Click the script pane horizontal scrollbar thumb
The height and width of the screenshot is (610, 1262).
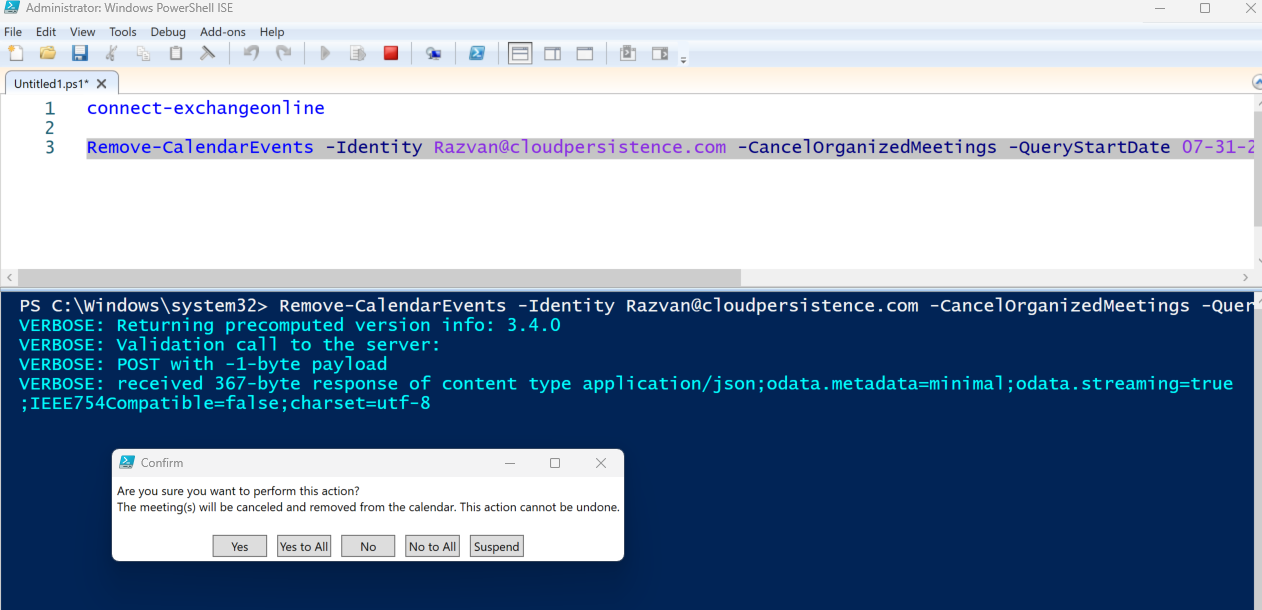378,278
